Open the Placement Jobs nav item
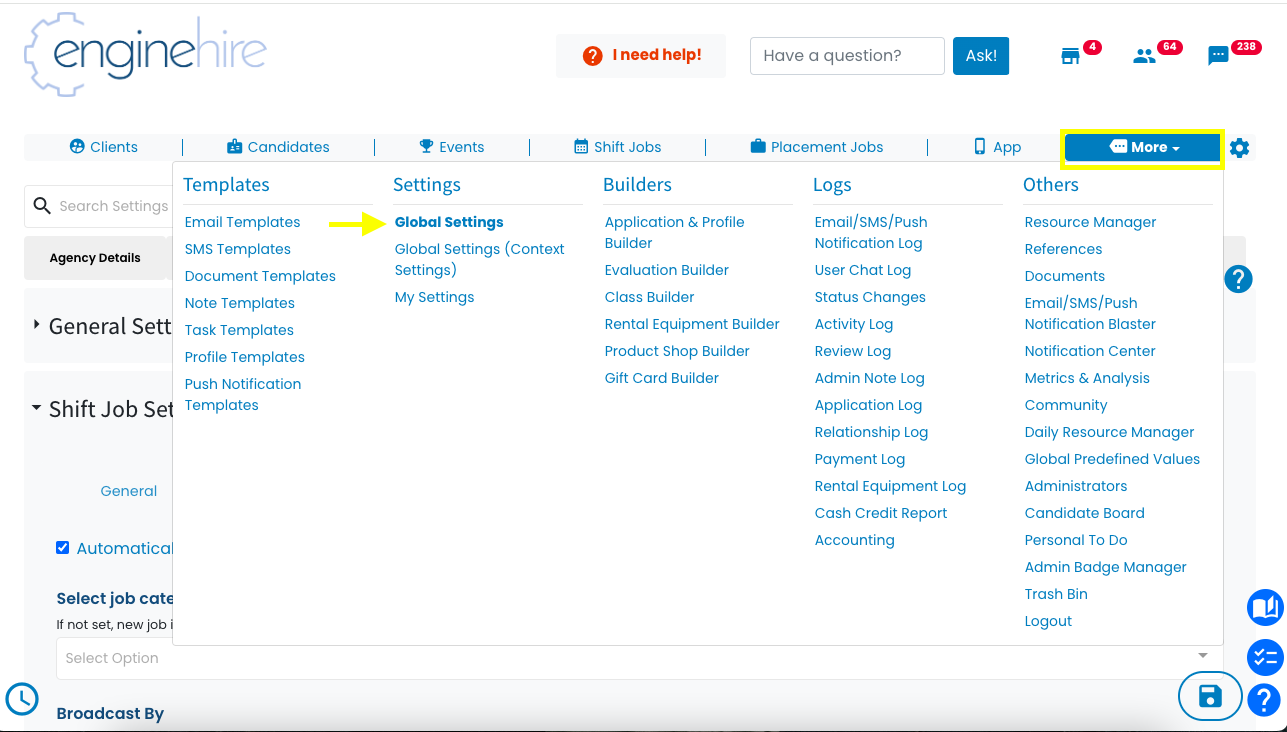 816,147
